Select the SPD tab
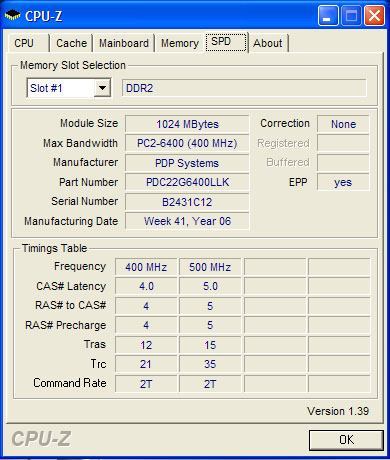This screenshot has width=390, height=460. click(x=226, y=42)
